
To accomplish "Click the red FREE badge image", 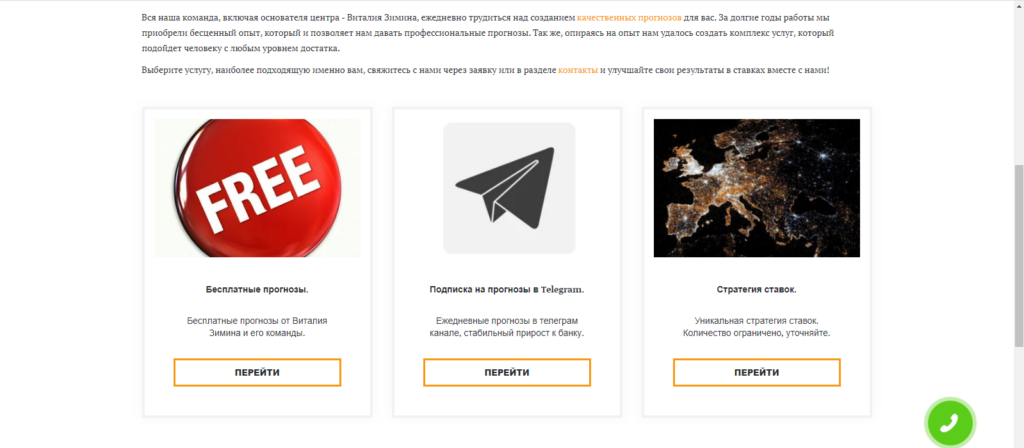I will tap(257, 187).
